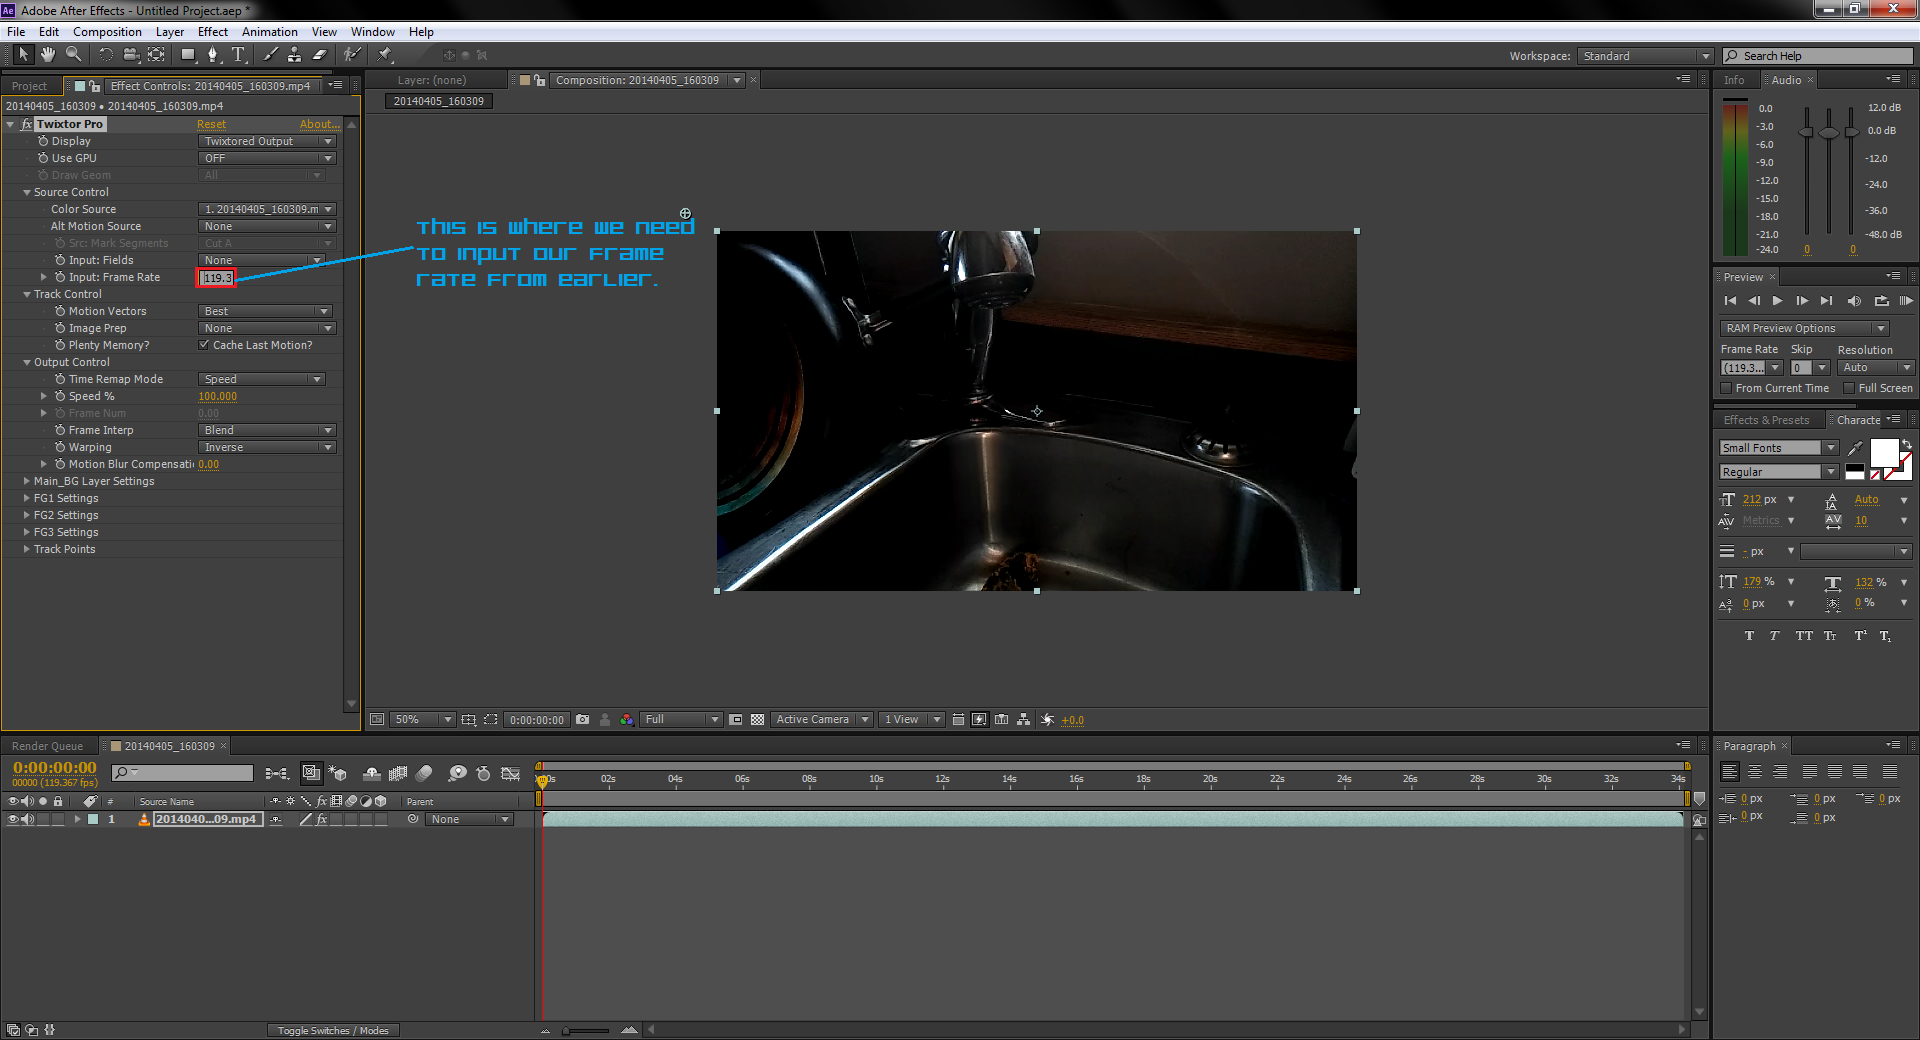1920x1040 pixels.
Task: Mute audio of layer 1
Action: click(x=28, y=819)
